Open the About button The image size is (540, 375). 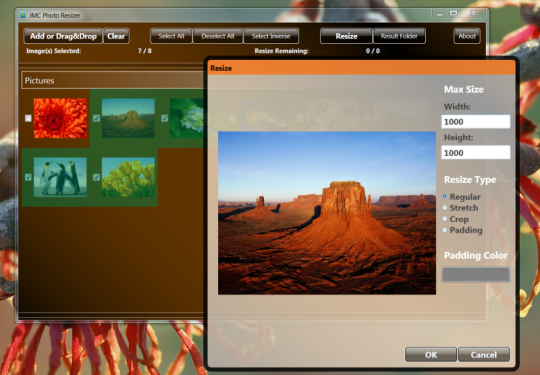tap(467, 36)
